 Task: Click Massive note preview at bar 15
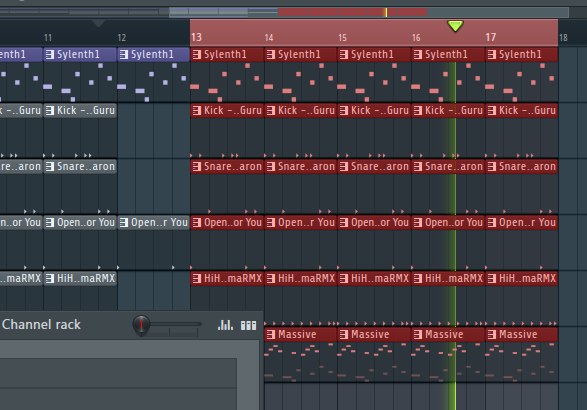(374, 362)
